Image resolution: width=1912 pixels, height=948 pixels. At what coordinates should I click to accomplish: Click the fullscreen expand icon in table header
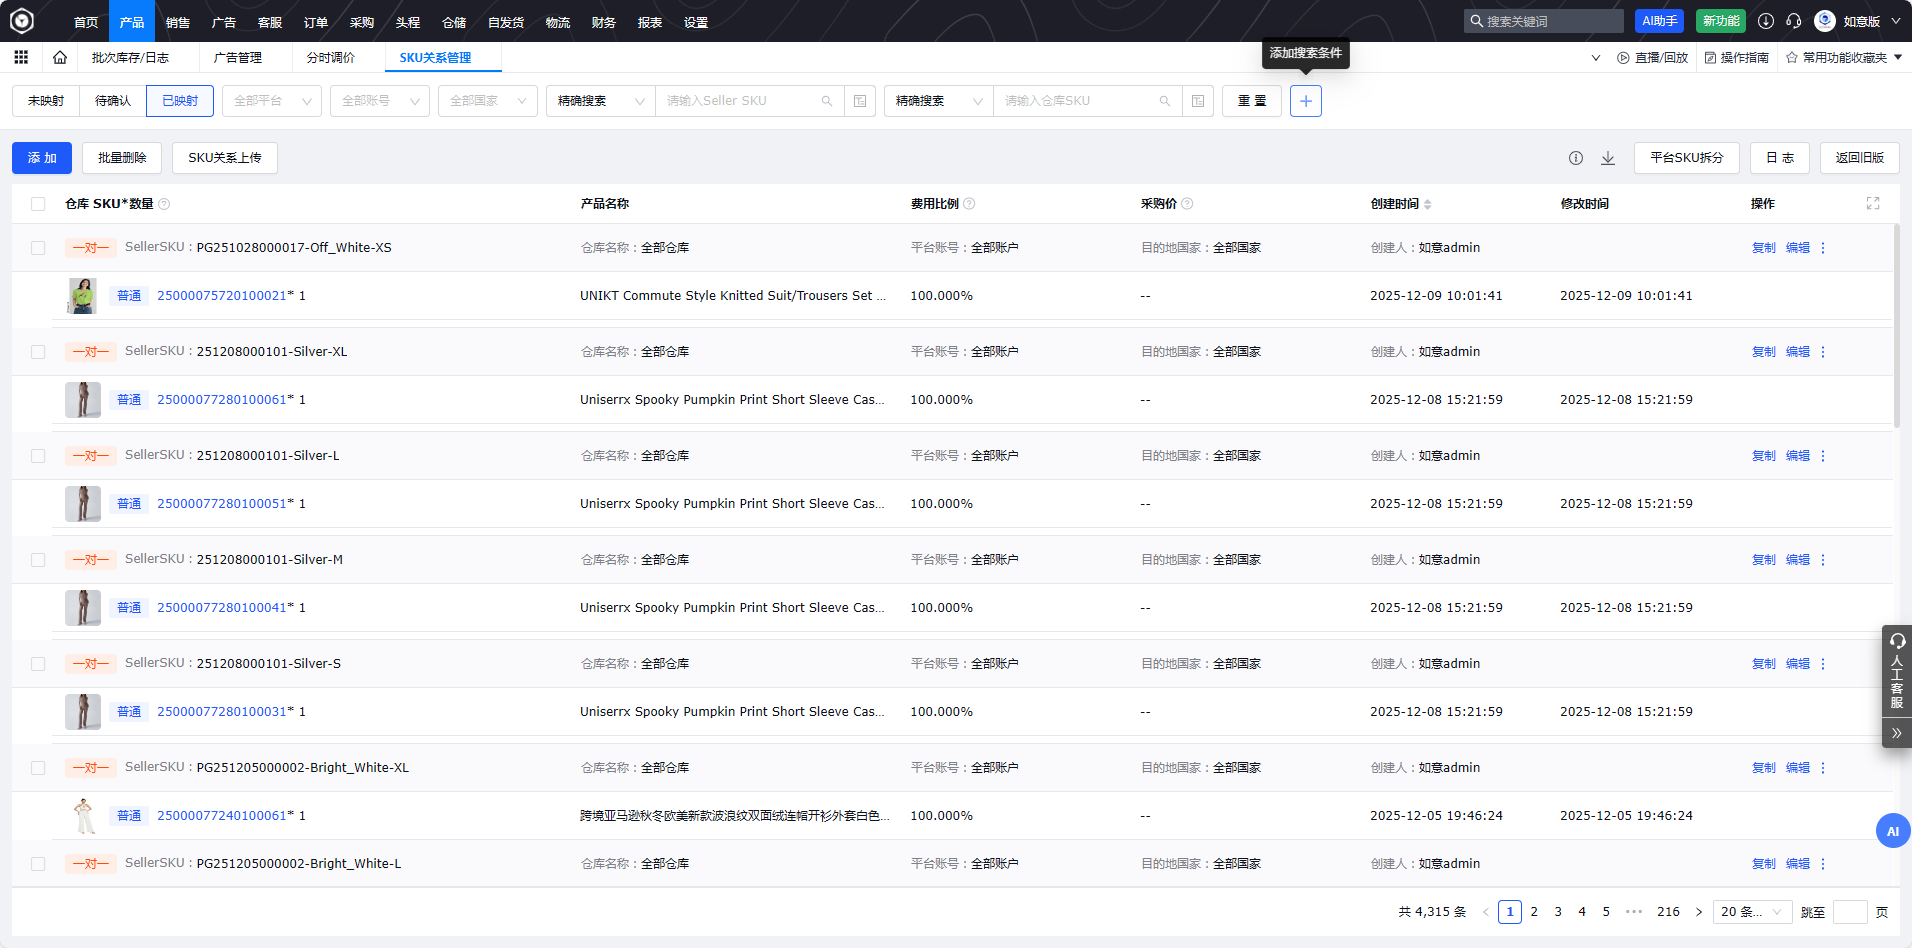[x=1872, y=204]
